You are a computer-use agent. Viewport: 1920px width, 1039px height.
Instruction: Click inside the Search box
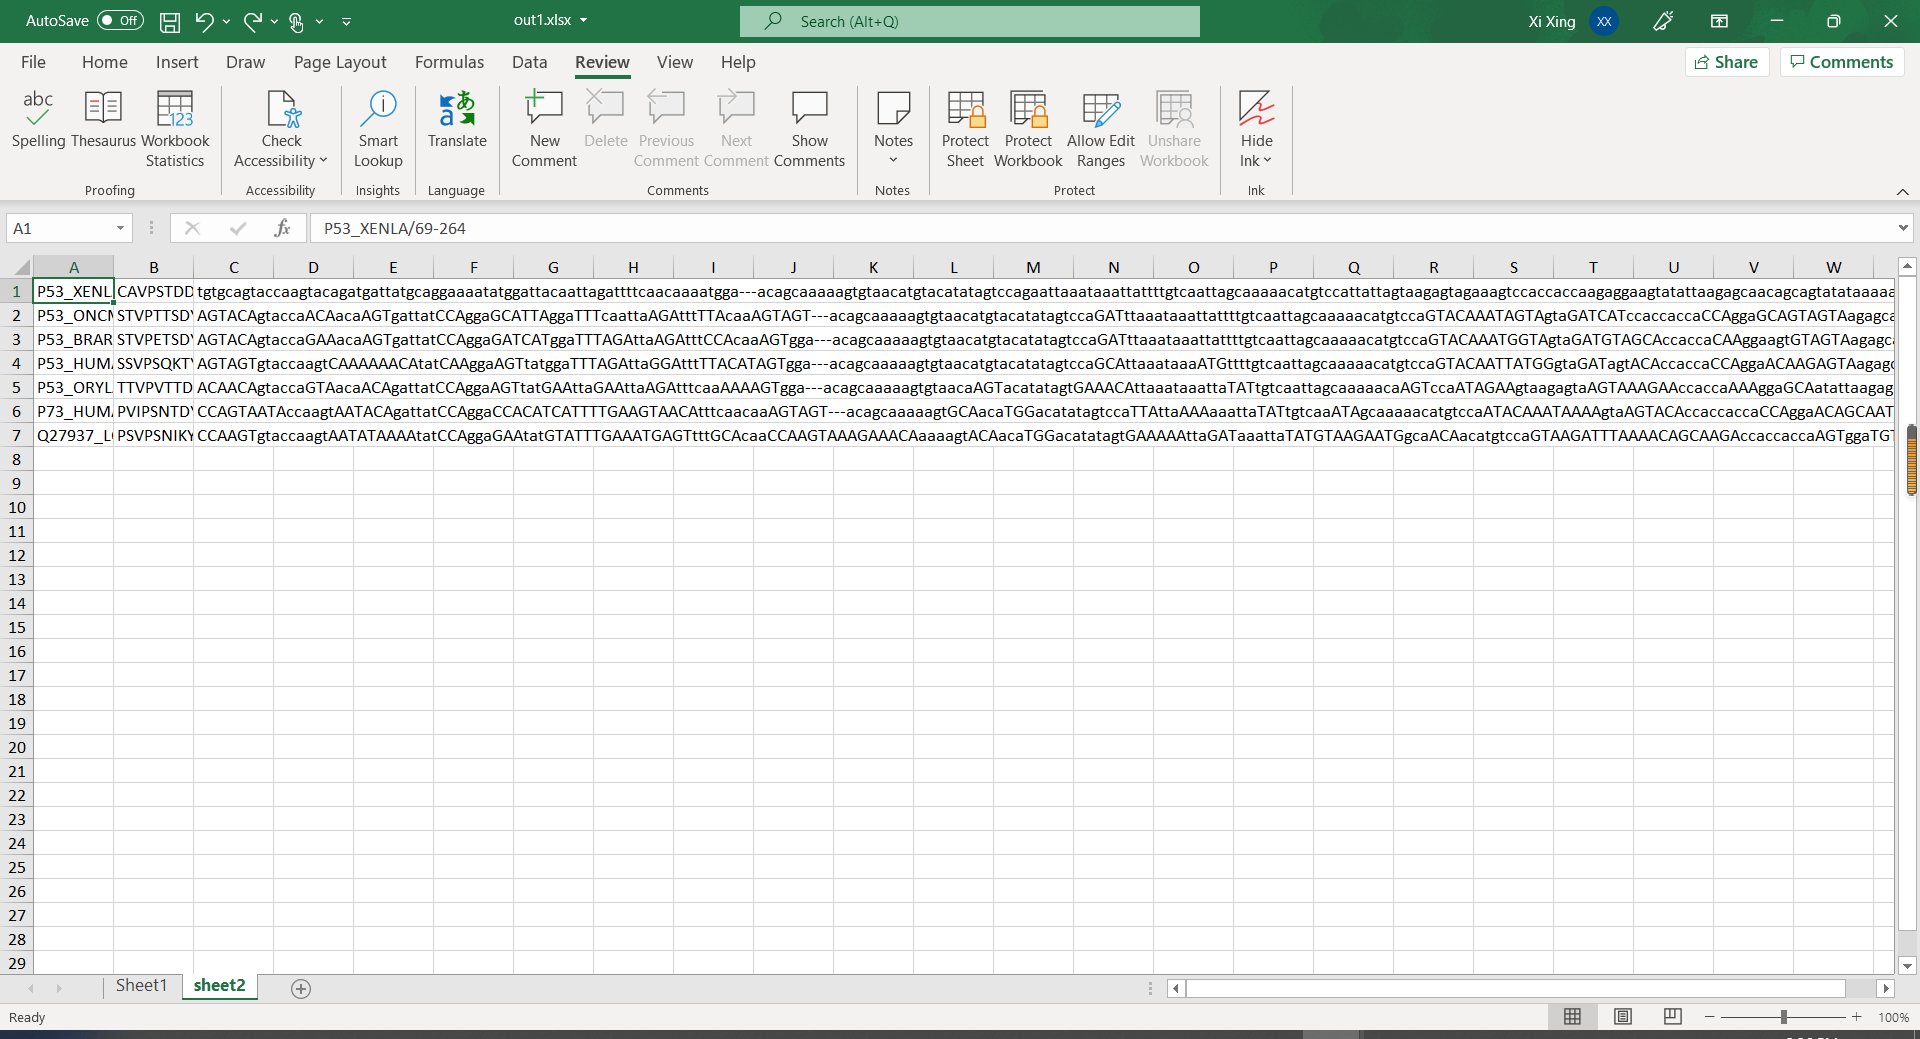pos(968,21)
